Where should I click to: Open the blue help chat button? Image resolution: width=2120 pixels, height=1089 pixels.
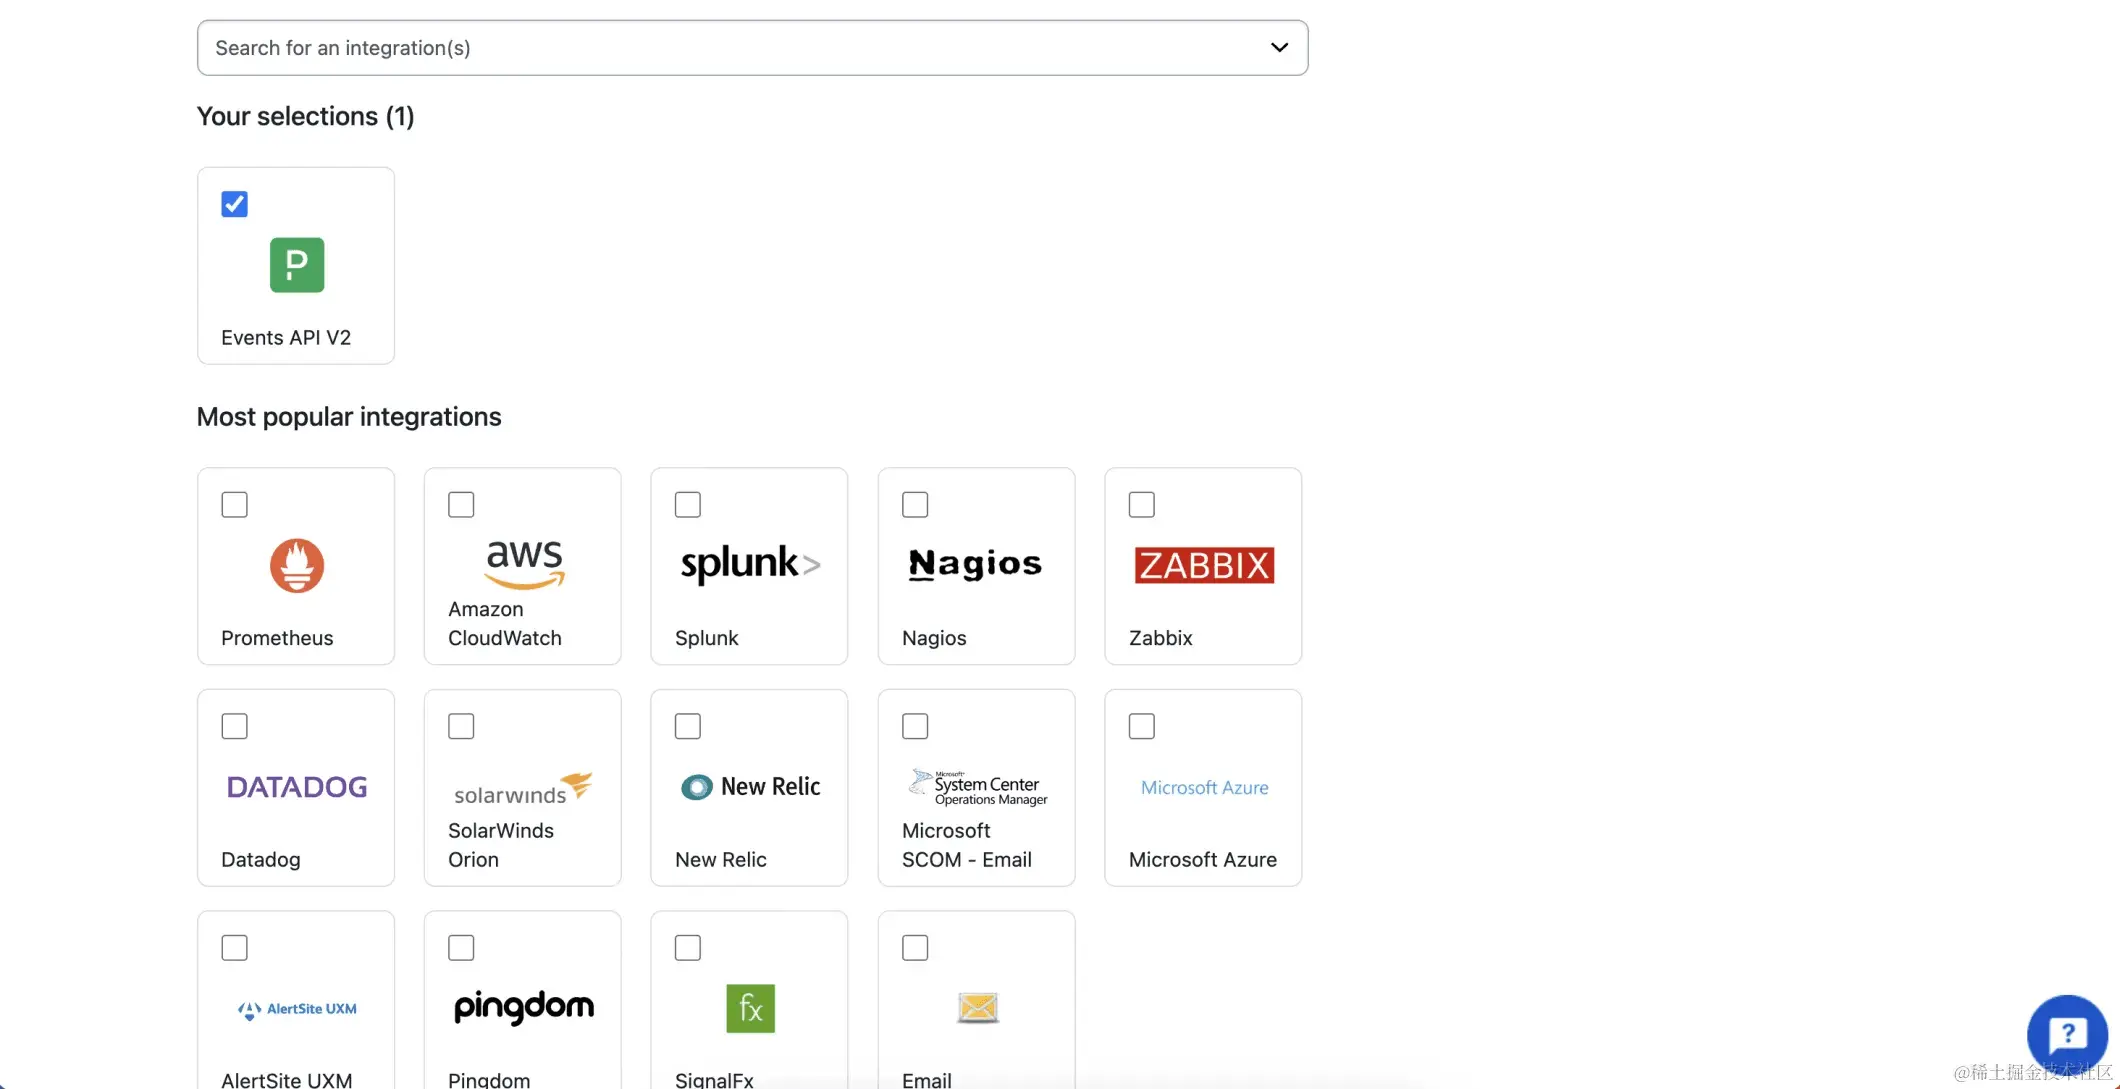point(2067,1035)
